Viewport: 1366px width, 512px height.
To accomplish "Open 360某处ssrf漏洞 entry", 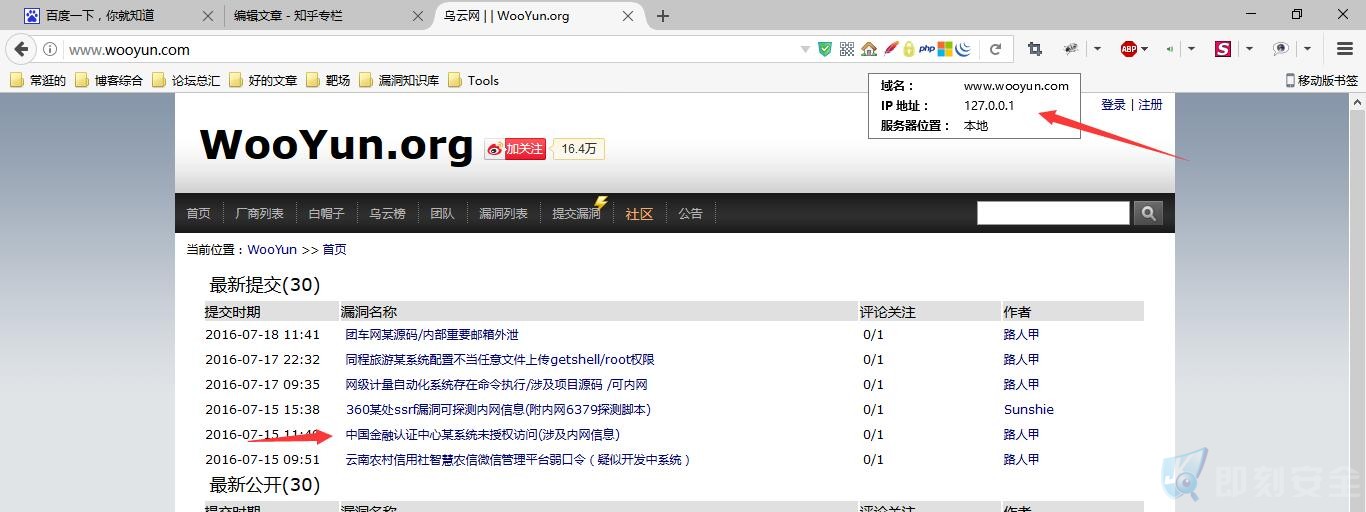I will tap(498, 409).
